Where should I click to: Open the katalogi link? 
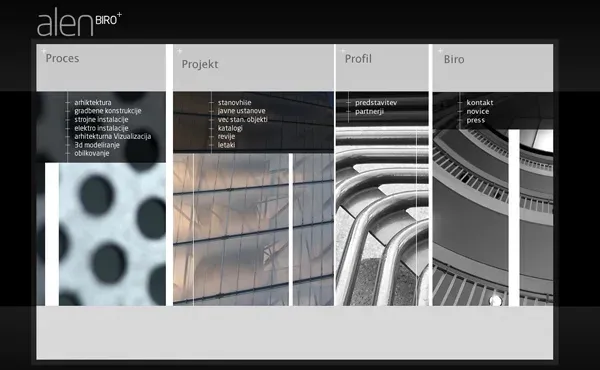pyautogui.click(x=230, y=128)
